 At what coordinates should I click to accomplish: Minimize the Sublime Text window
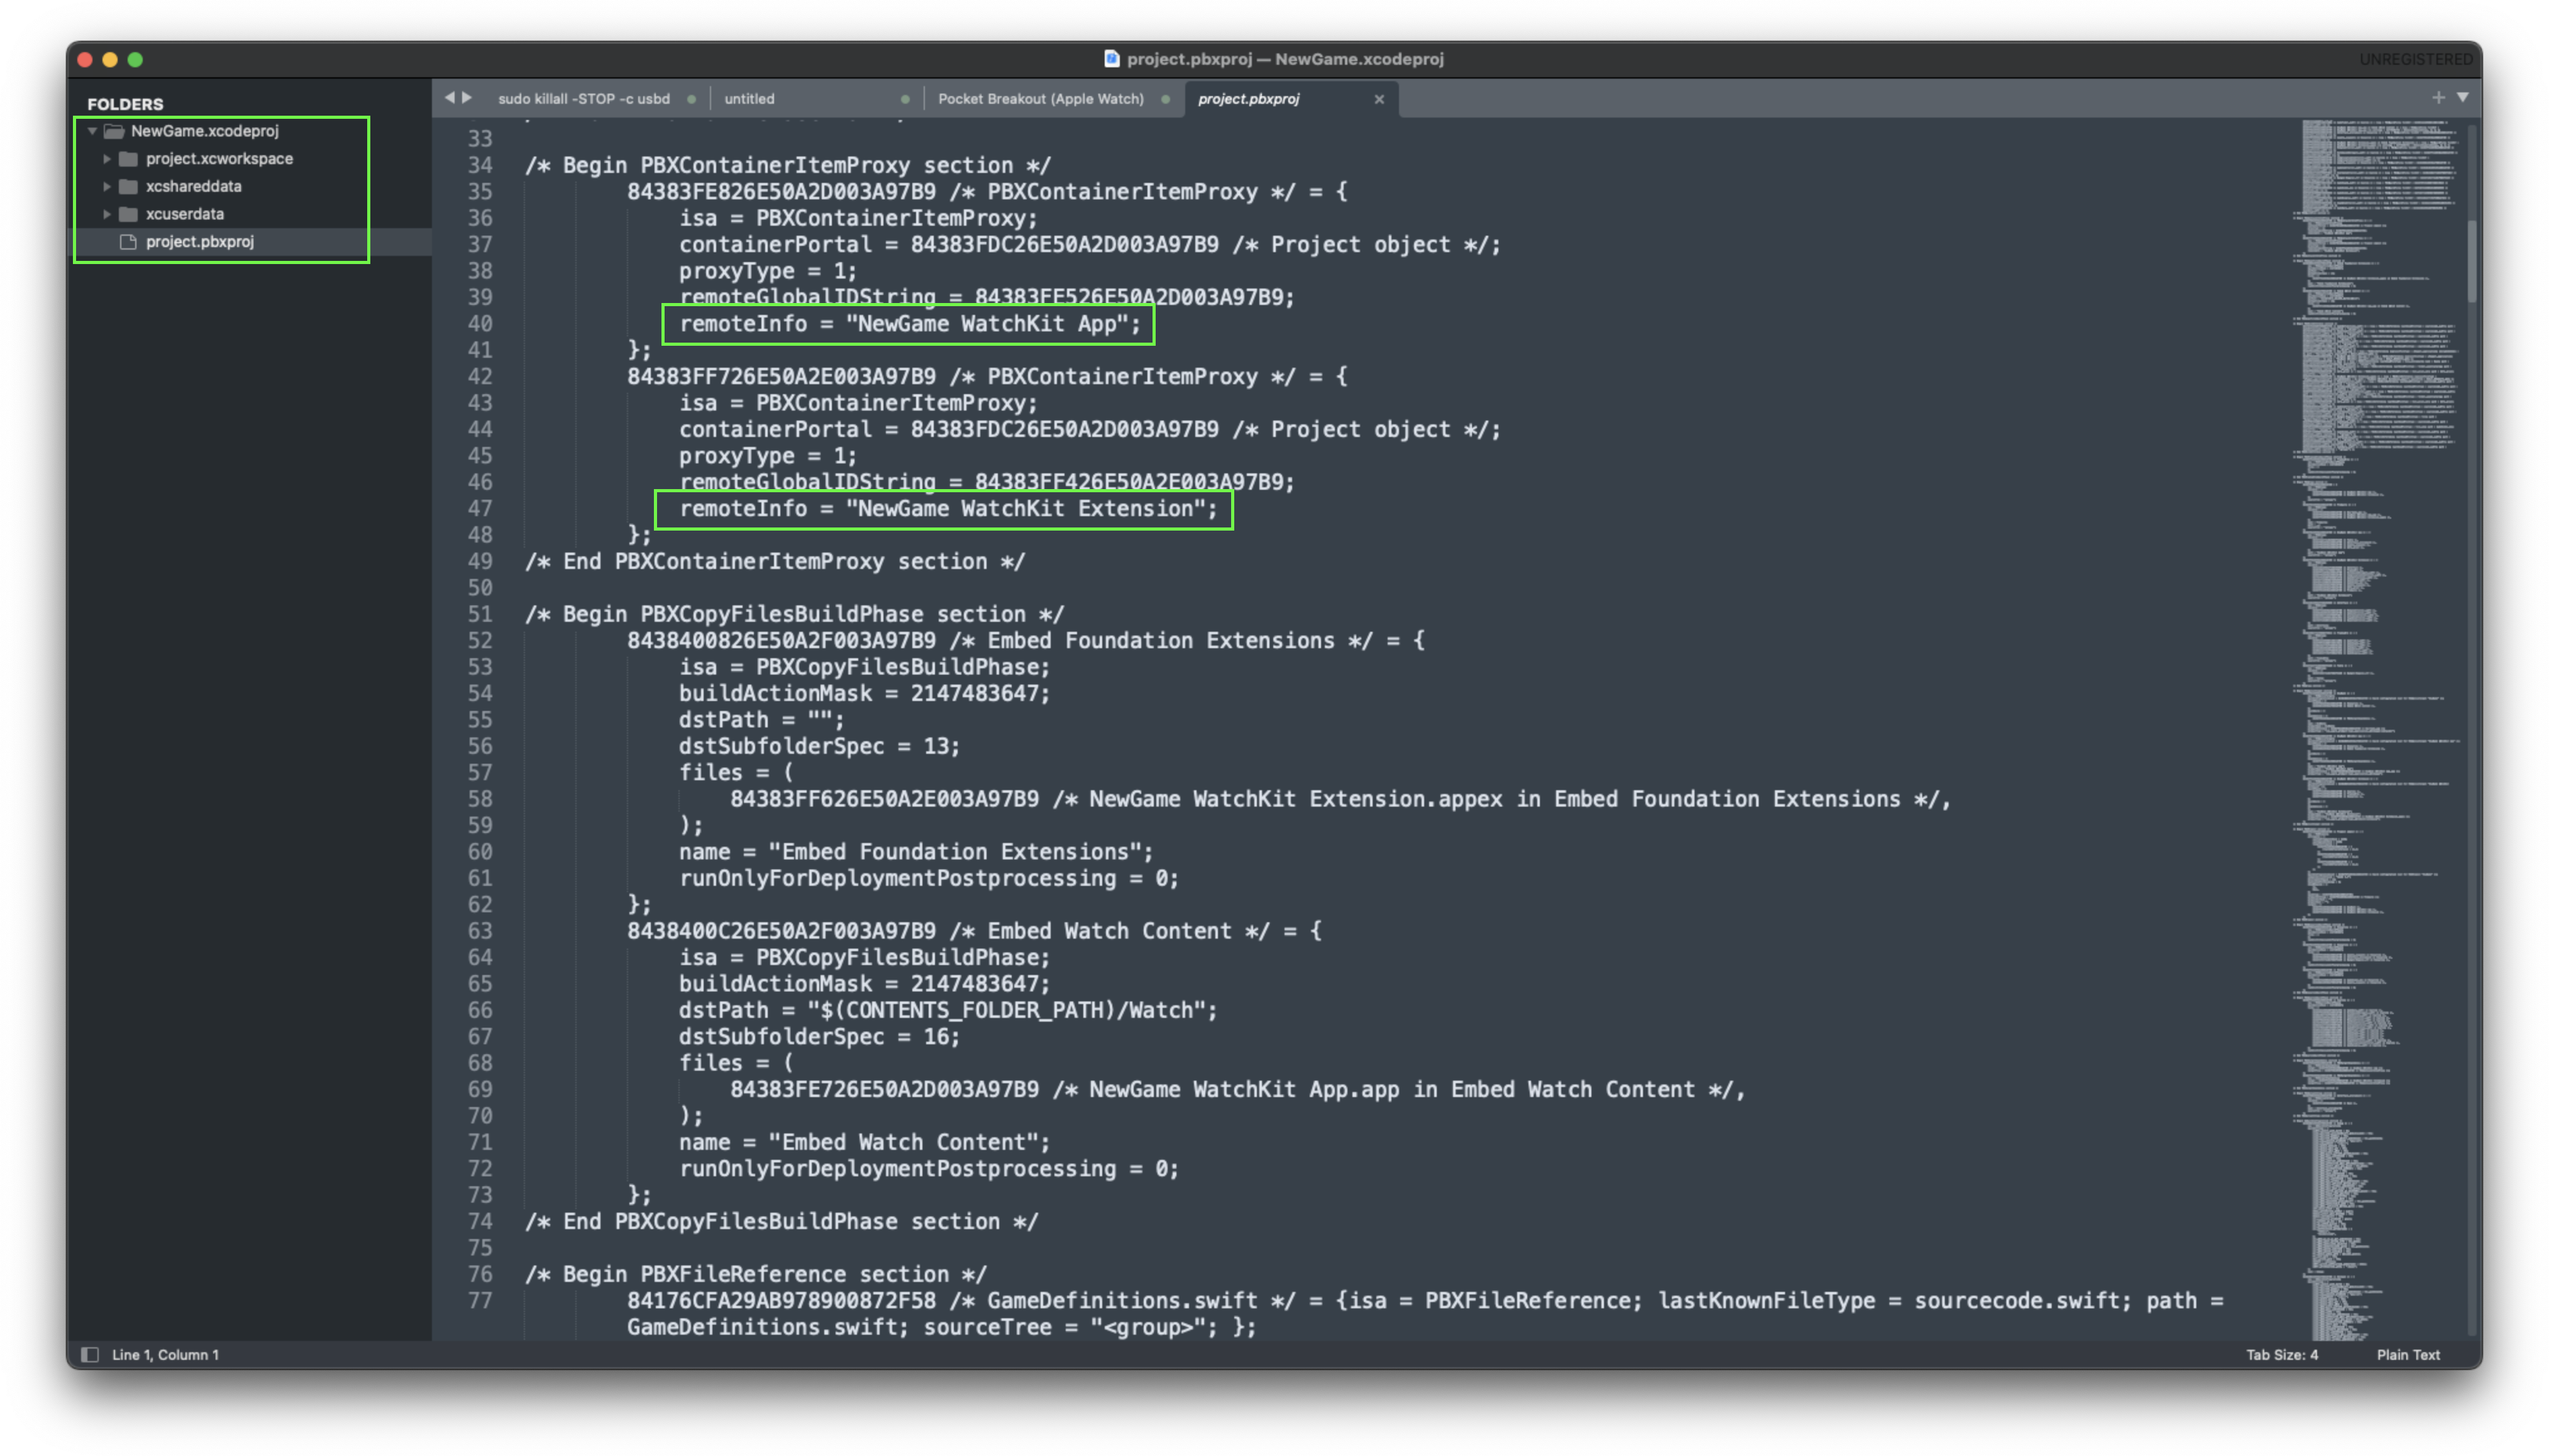point(110,60)
